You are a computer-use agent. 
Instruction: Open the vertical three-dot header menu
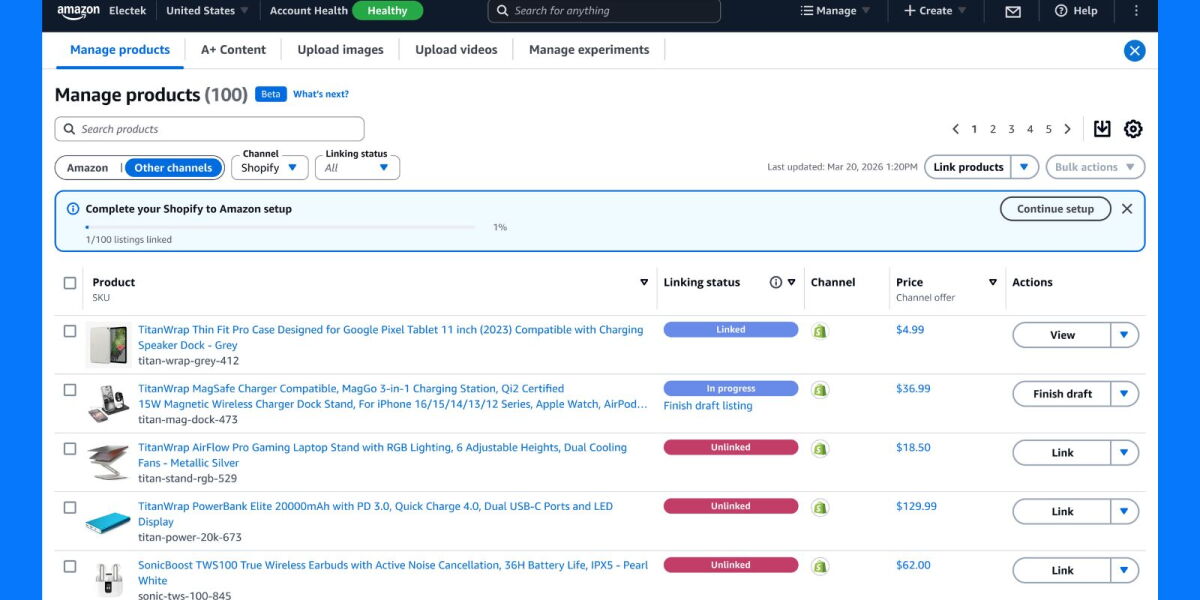[1136, 11]
